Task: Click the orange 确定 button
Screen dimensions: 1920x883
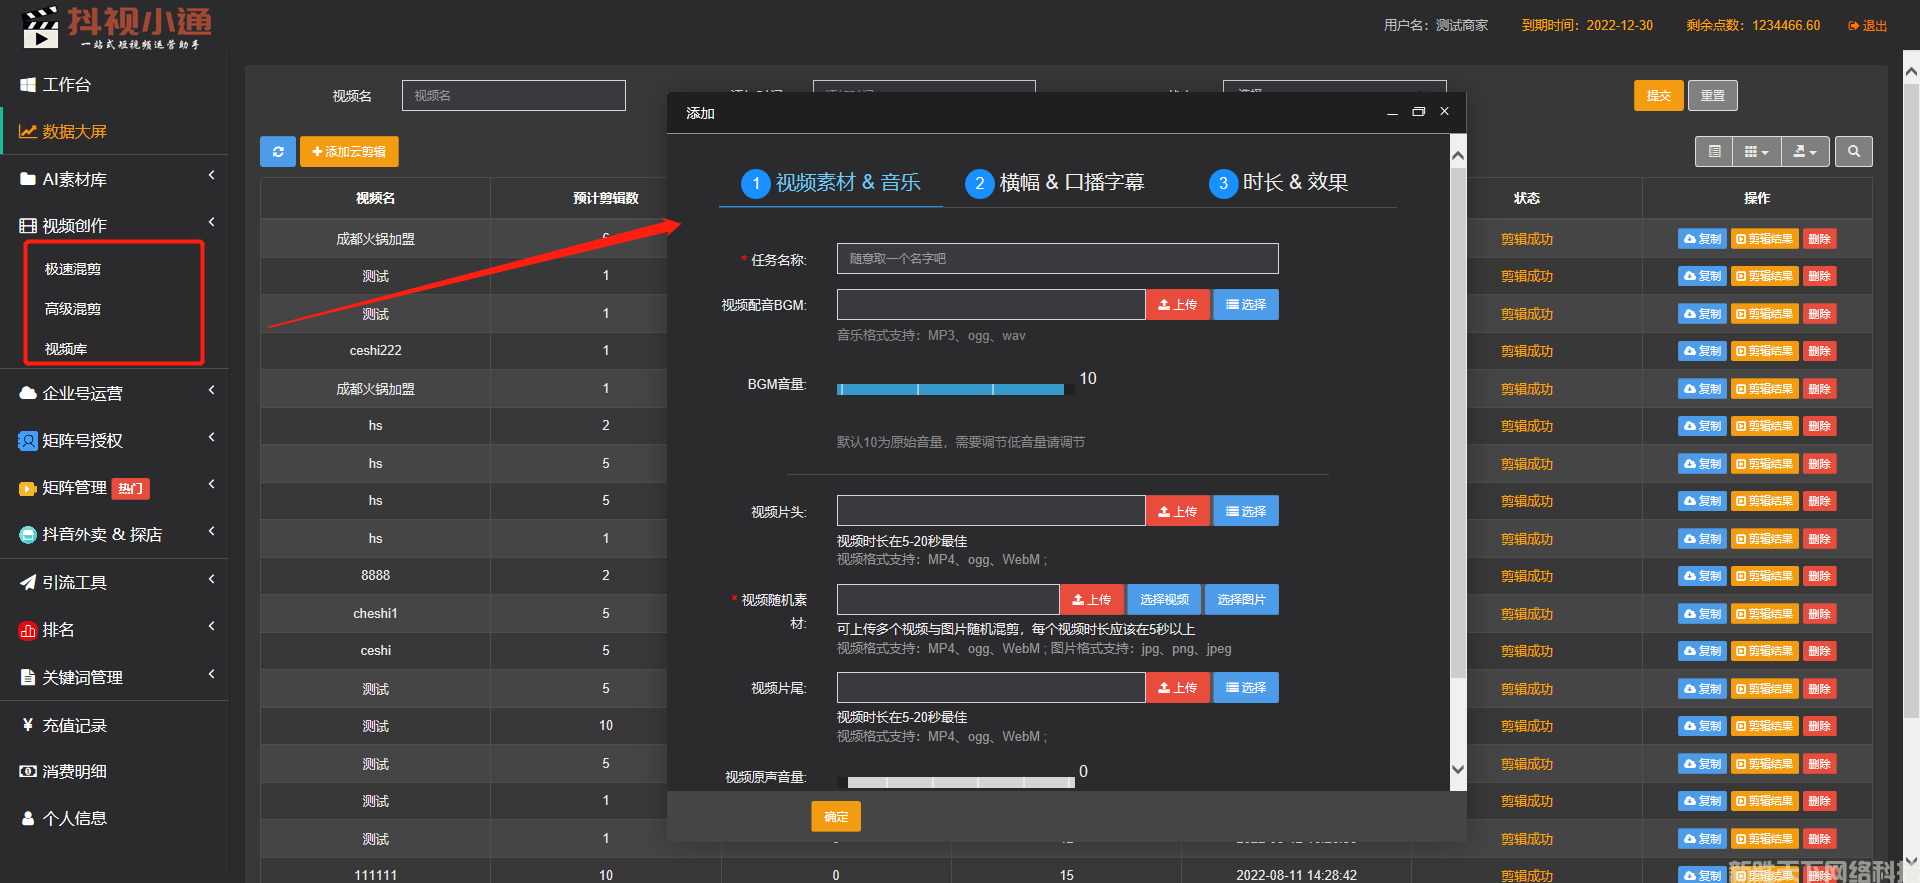Action: coord(835,817)
